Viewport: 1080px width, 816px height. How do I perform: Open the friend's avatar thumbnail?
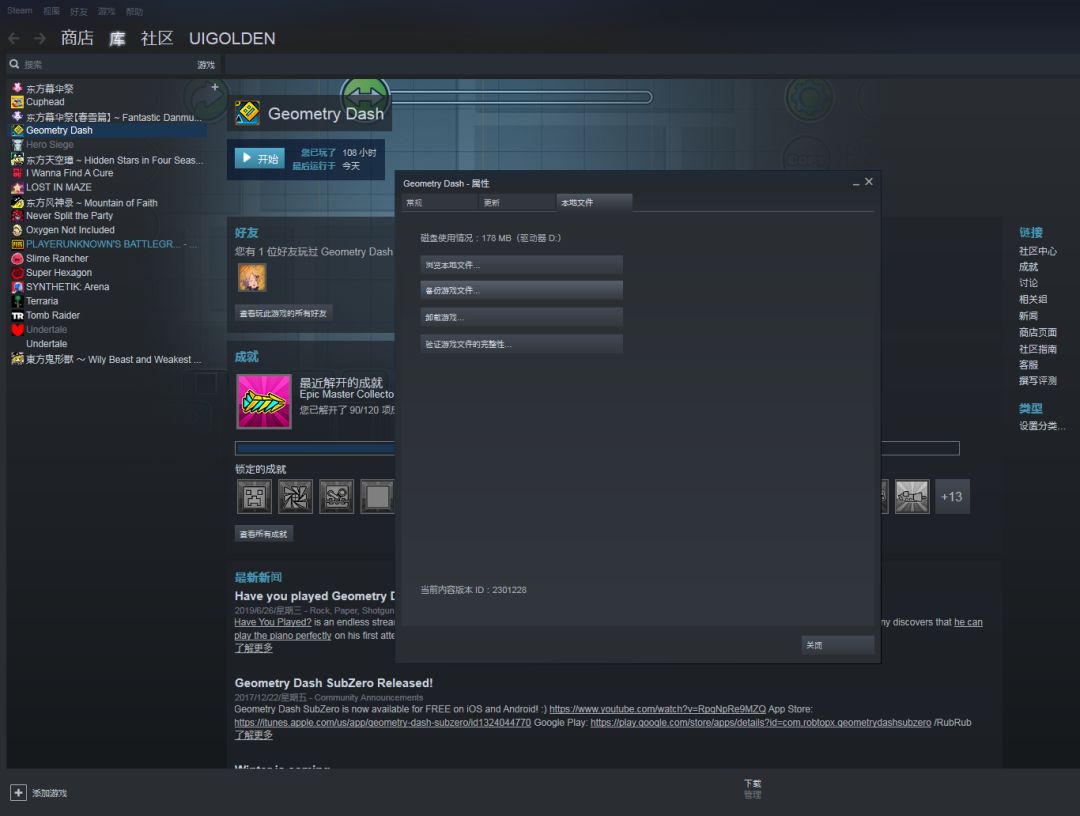(x=252, y=278)
